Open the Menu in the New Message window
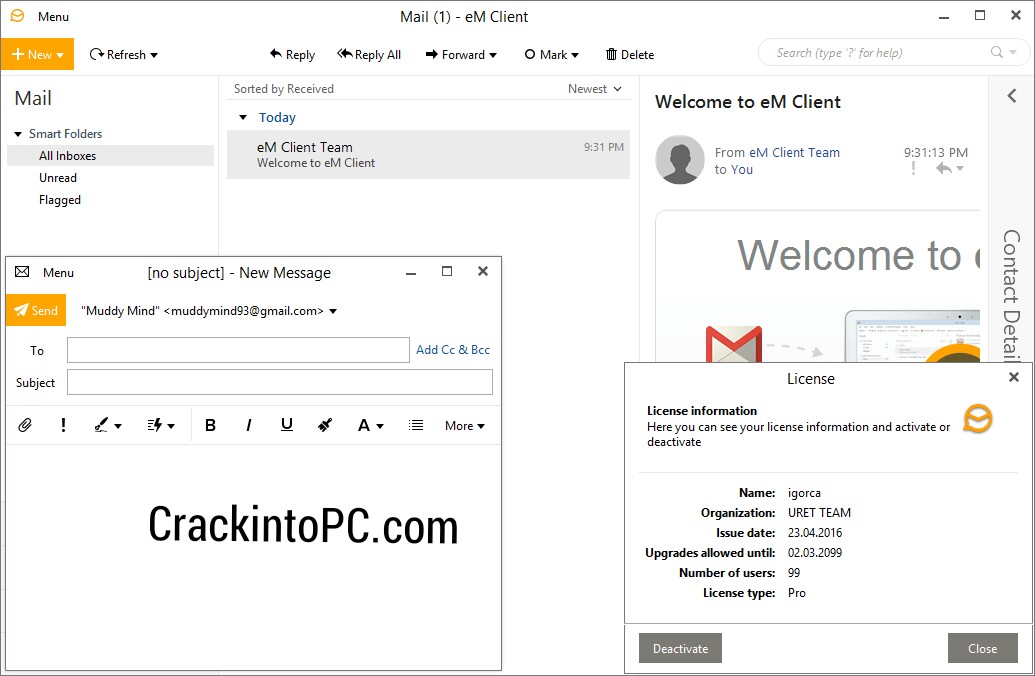The image size is (1035, 676). point(58,273)
